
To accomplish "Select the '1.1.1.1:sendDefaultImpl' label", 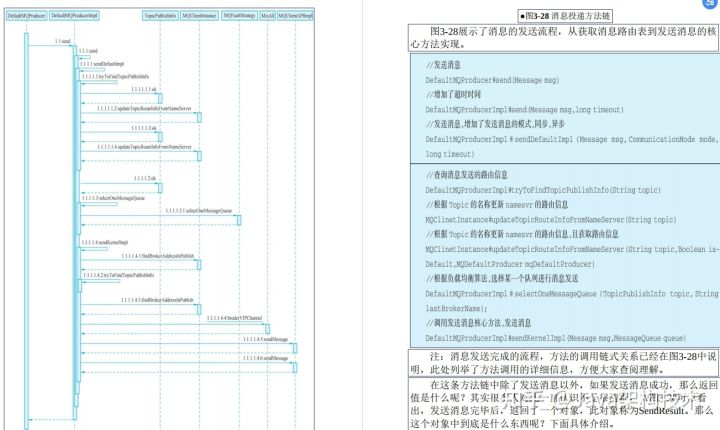I will 102,64.
